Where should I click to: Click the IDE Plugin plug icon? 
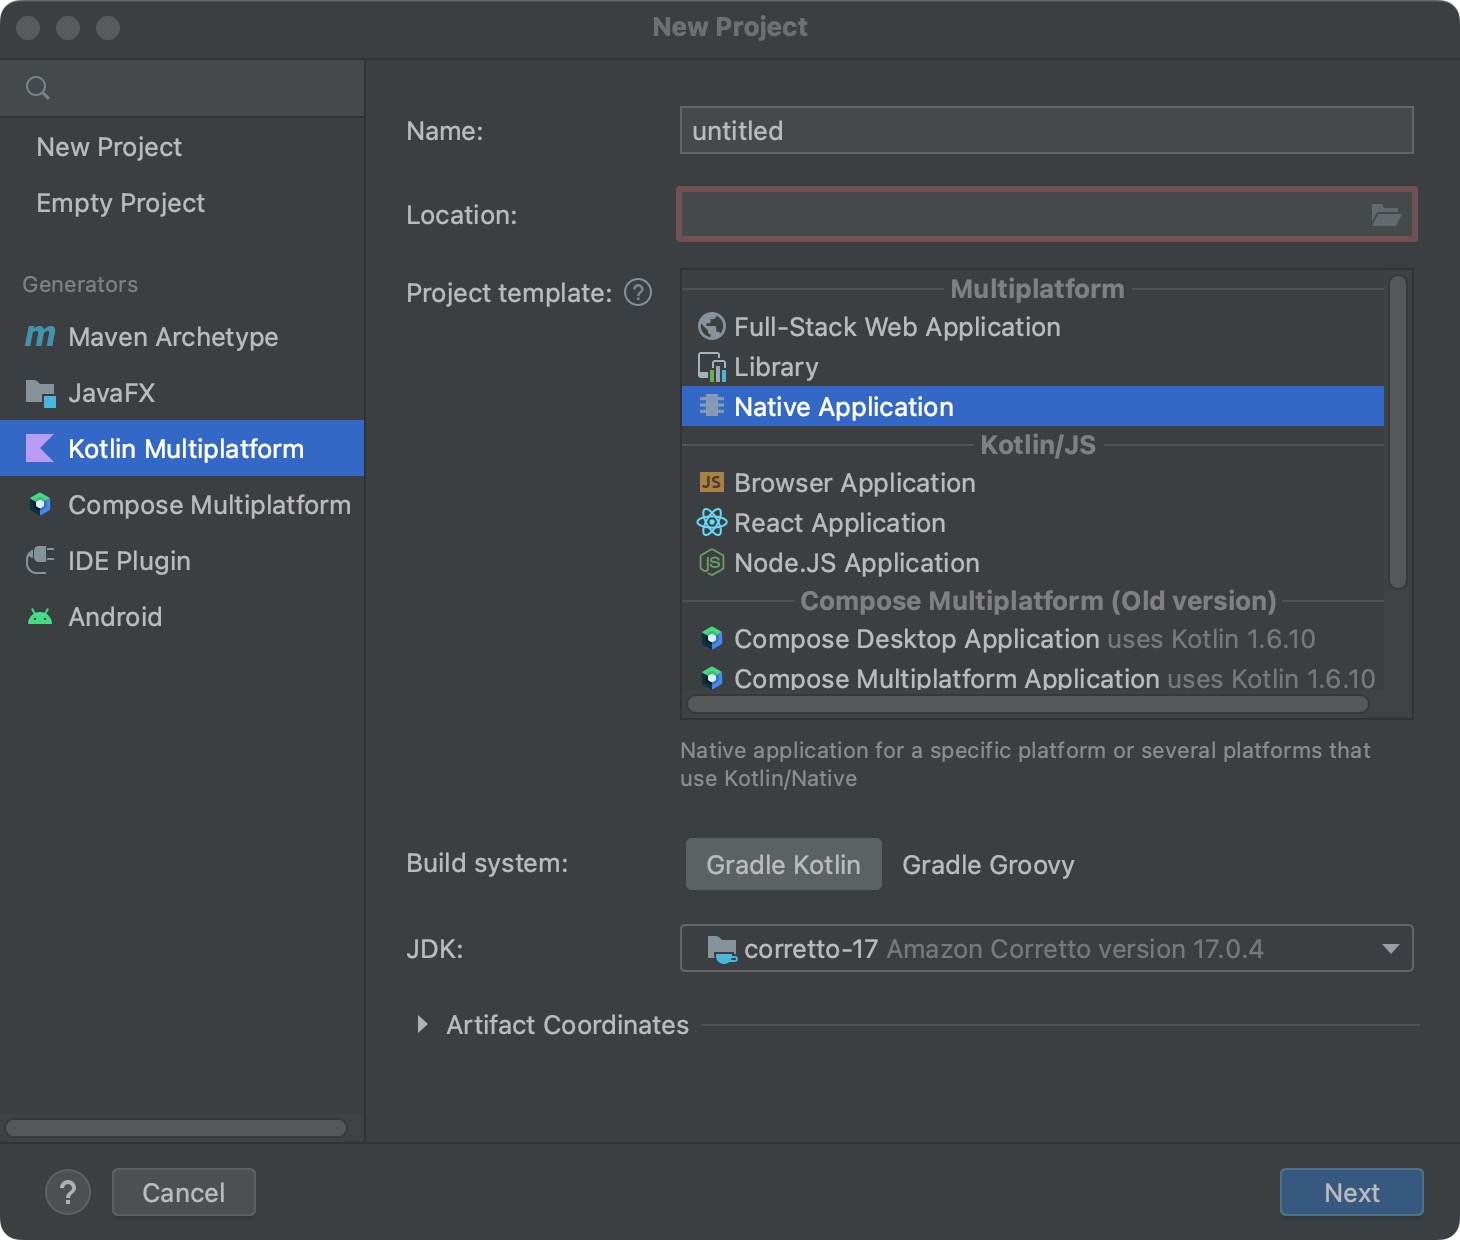(x=40, y=561)
